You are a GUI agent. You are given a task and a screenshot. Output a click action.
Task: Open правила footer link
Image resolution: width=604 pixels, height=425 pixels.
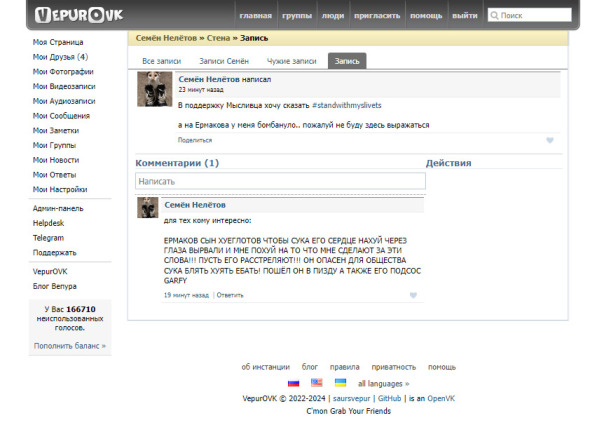coord(344,367)
